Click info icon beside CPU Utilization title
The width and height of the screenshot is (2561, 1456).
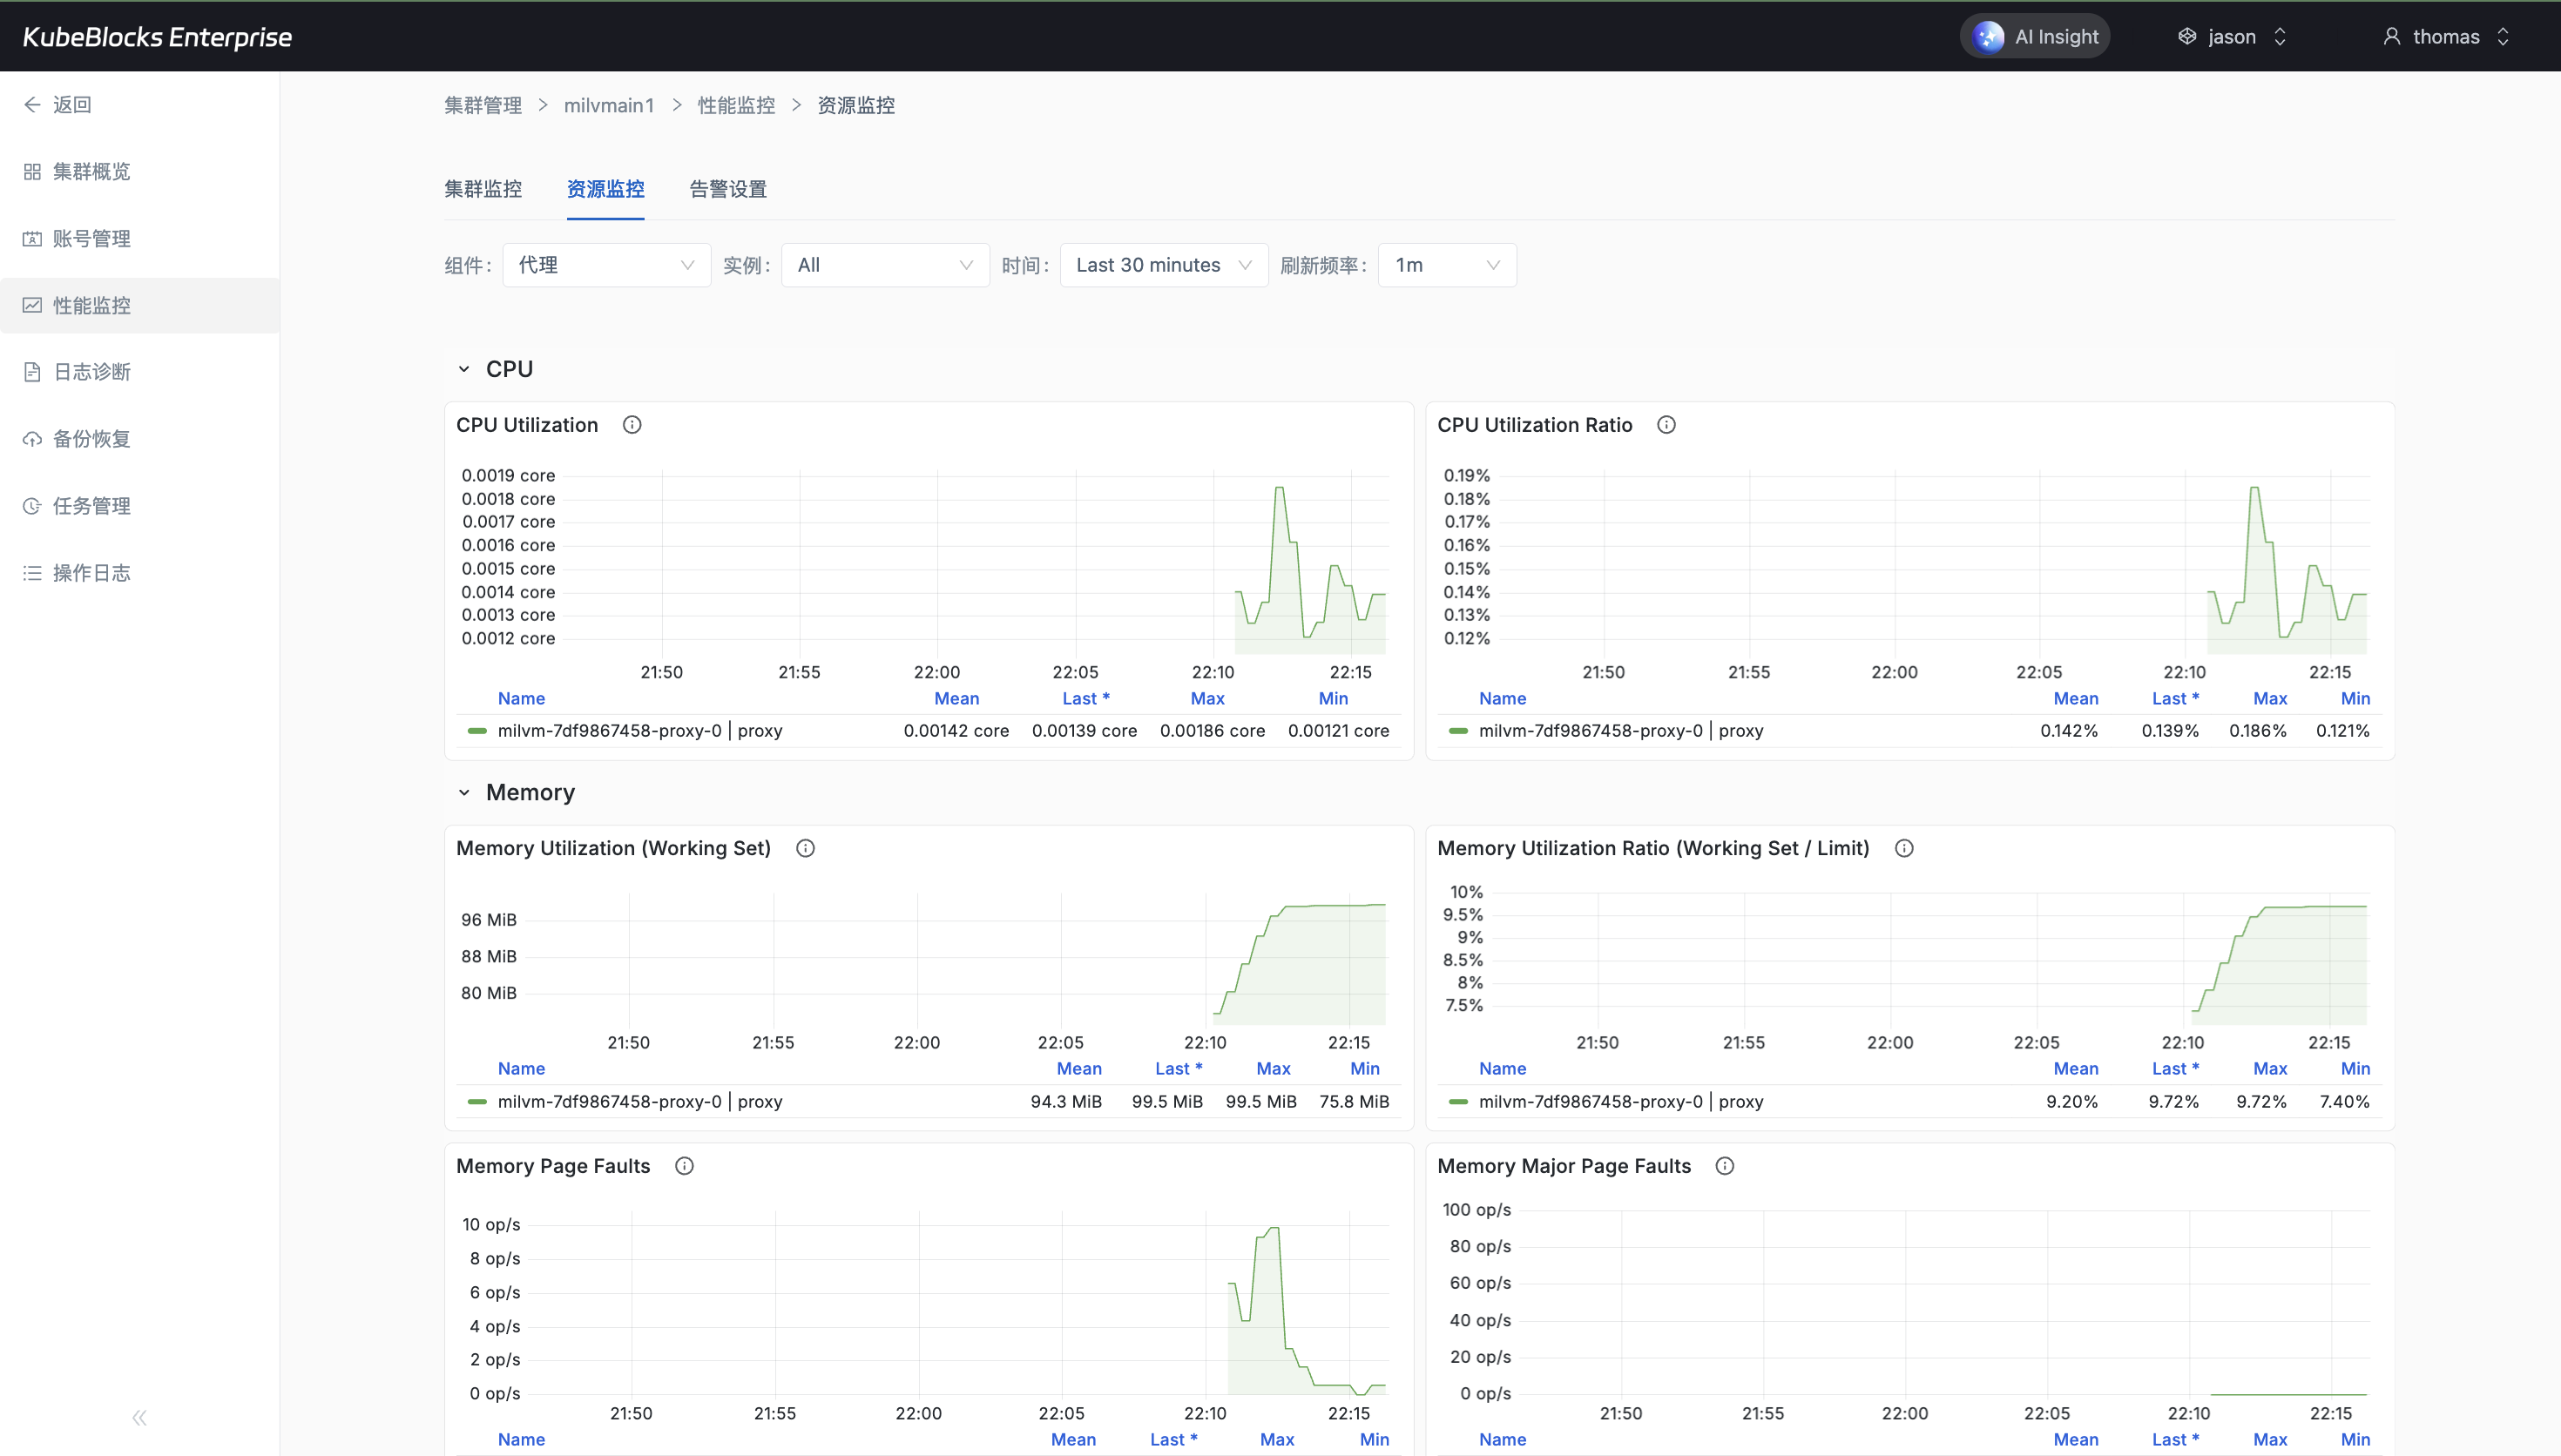tap(632, 425)
